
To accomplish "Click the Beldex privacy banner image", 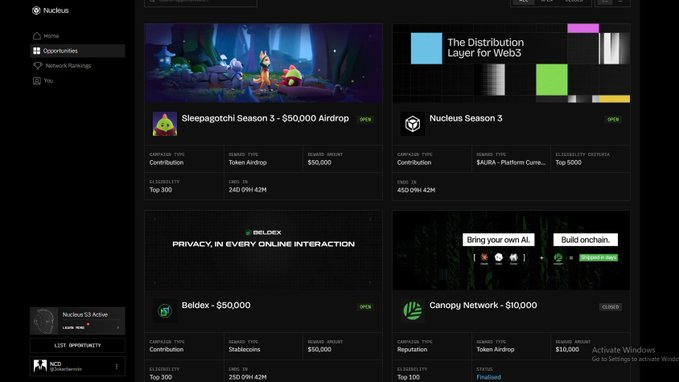I will (x=263, y=250).
